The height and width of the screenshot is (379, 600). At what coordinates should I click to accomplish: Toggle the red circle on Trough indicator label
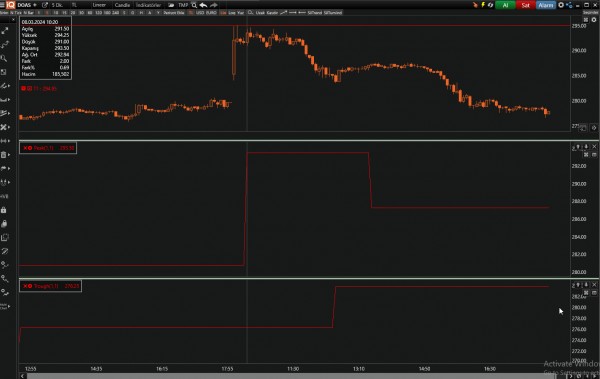coord(30,286)
